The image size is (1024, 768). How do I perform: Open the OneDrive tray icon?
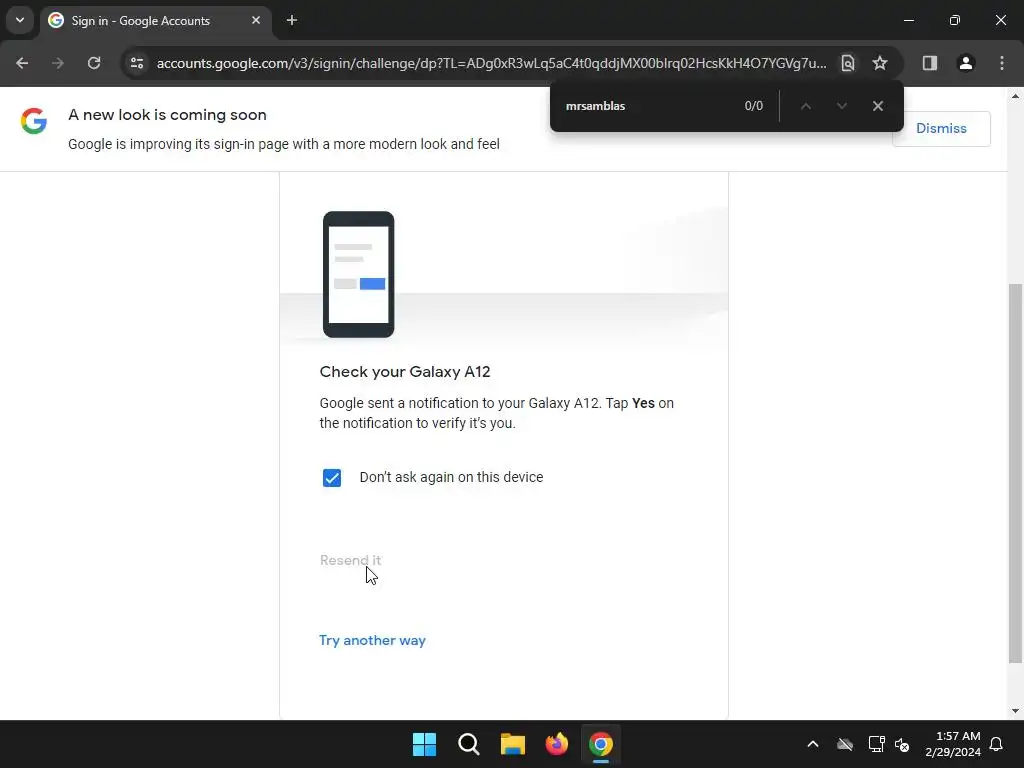(845, 744)
